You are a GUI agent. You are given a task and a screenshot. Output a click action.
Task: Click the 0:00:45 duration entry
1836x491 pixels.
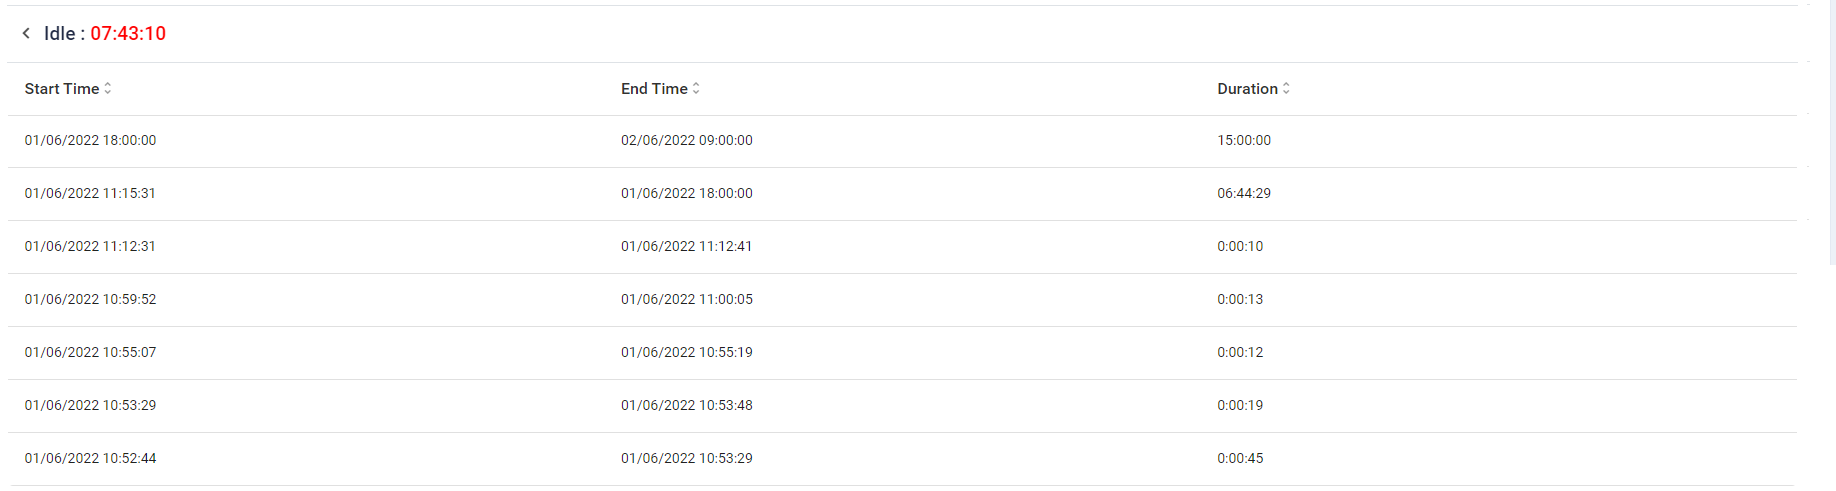tap(1239, 459)
